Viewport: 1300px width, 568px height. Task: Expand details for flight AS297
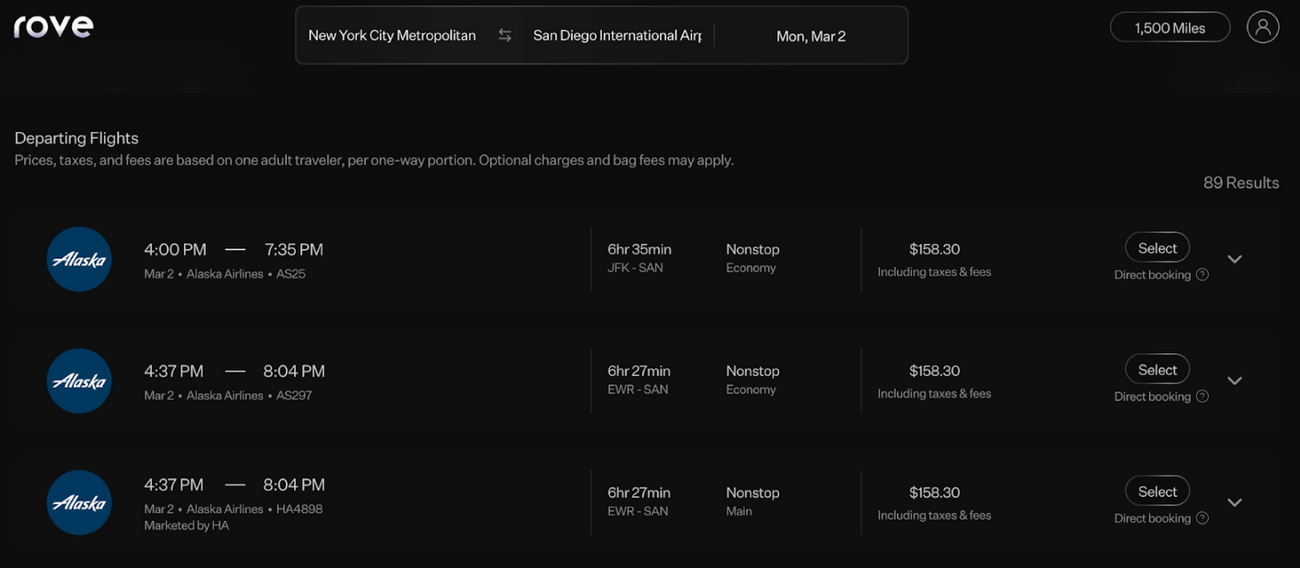click(x=1234, y=381)
